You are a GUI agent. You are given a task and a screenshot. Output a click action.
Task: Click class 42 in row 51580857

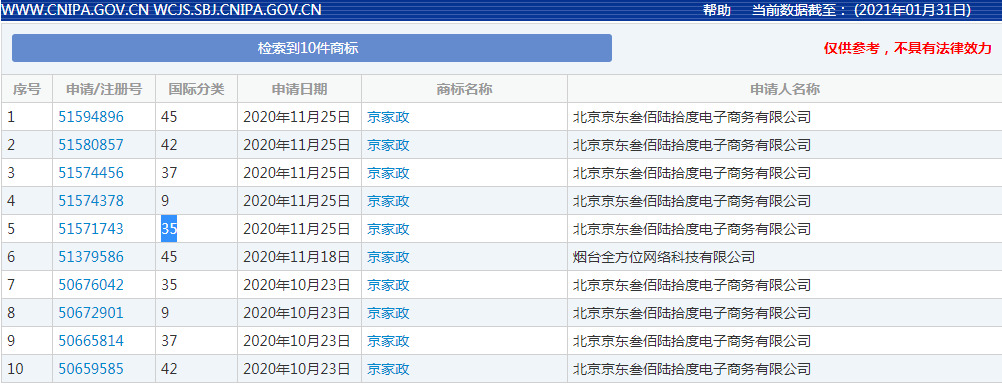pyautogui.click(x=169, y=145)
